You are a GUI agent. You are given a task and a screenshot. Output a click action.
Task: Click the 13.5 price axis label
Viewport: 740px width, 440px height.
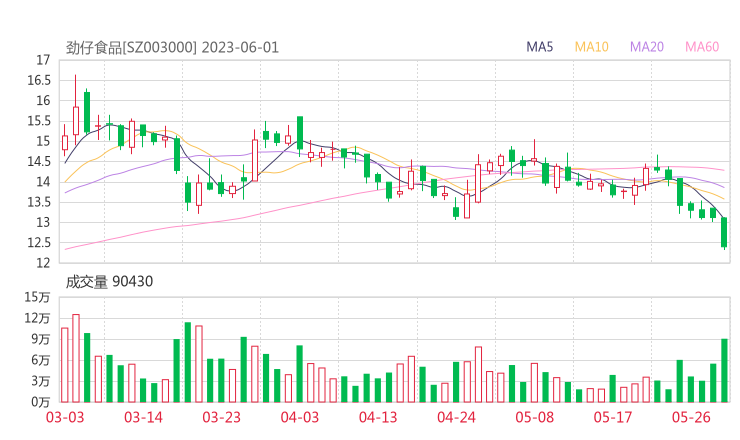coord(39,202)
